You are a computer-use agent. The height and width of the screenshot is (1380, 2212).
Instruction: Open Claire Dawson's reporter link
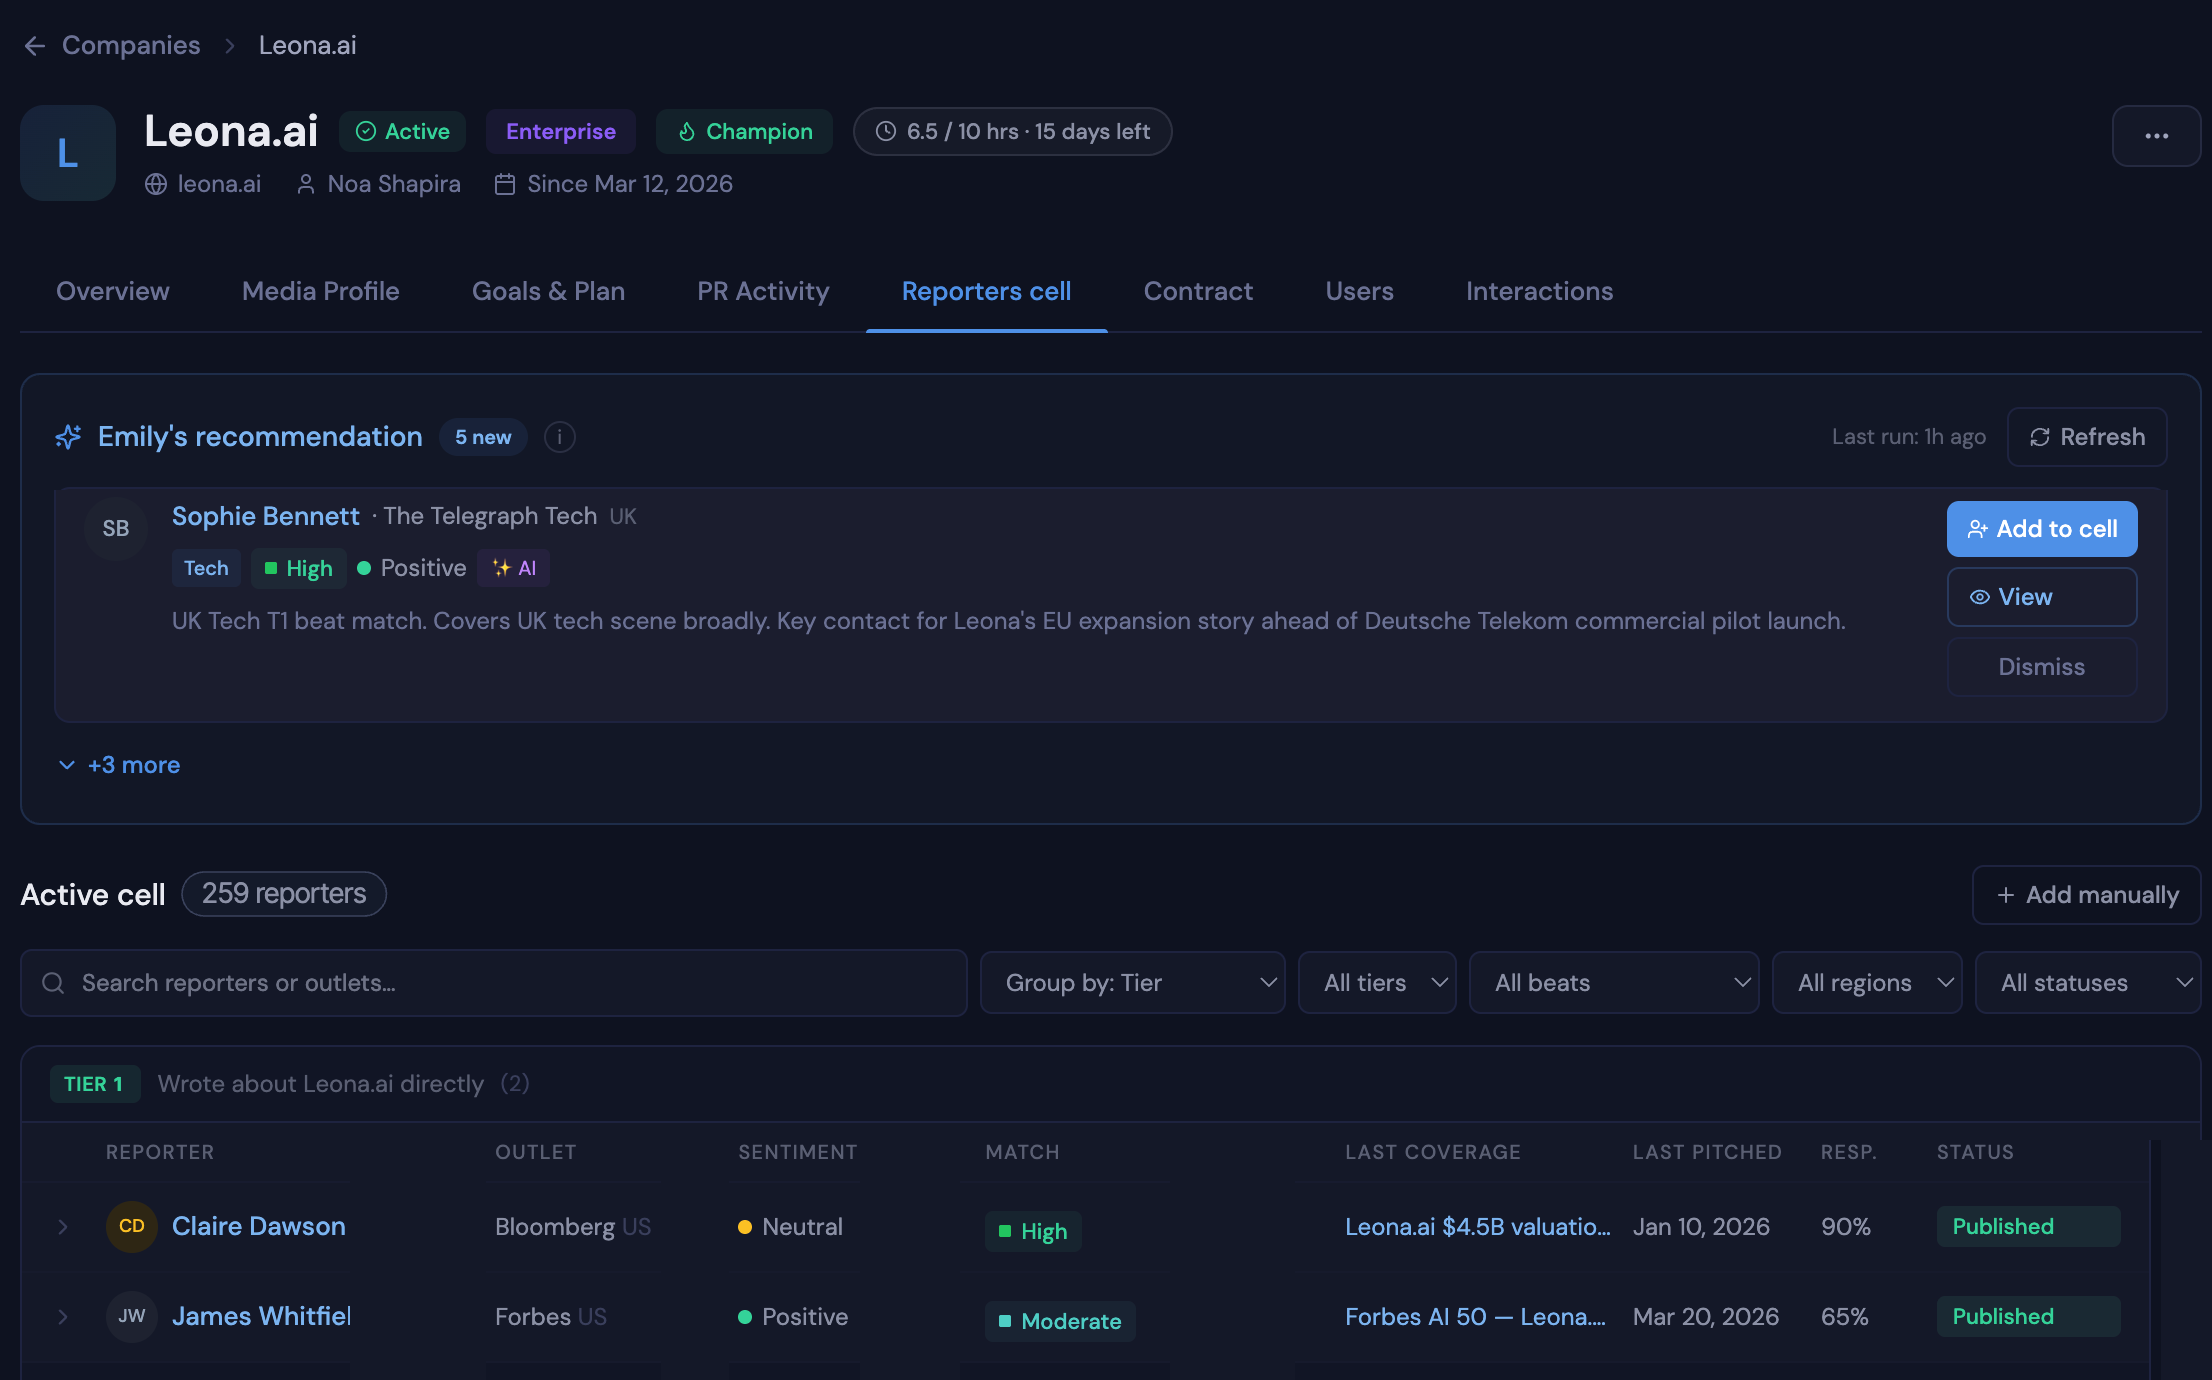[259, 1226]
